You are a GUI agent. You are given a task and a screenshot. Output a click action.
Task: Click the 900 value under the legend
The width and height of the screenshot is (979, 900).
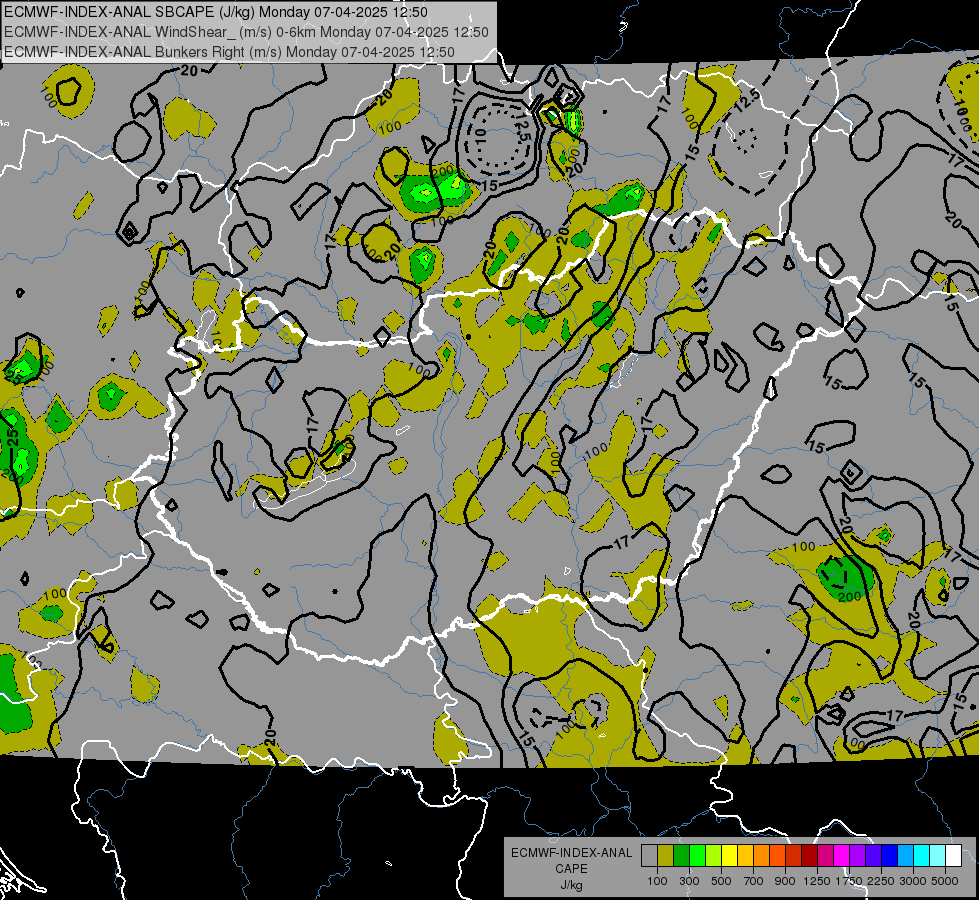pos(785,881)
